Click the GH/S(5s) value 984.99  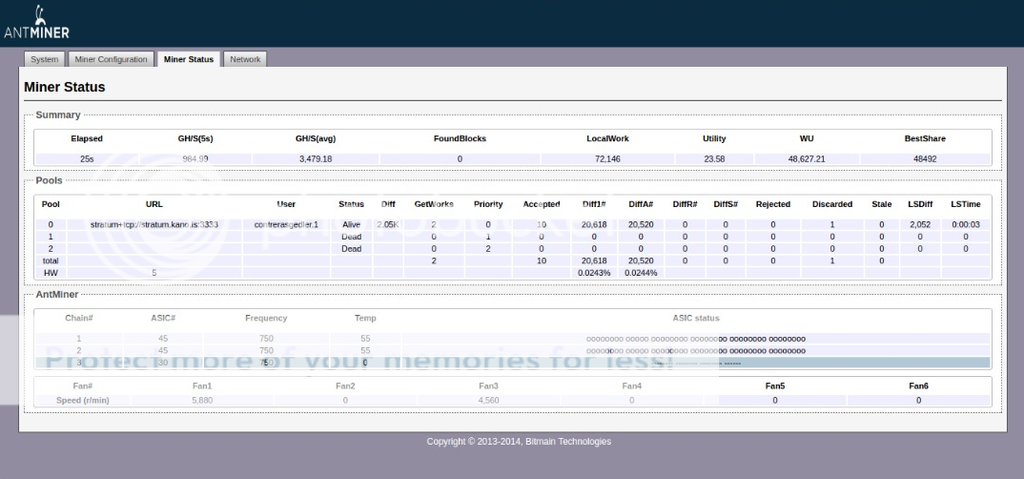[195, 159]
